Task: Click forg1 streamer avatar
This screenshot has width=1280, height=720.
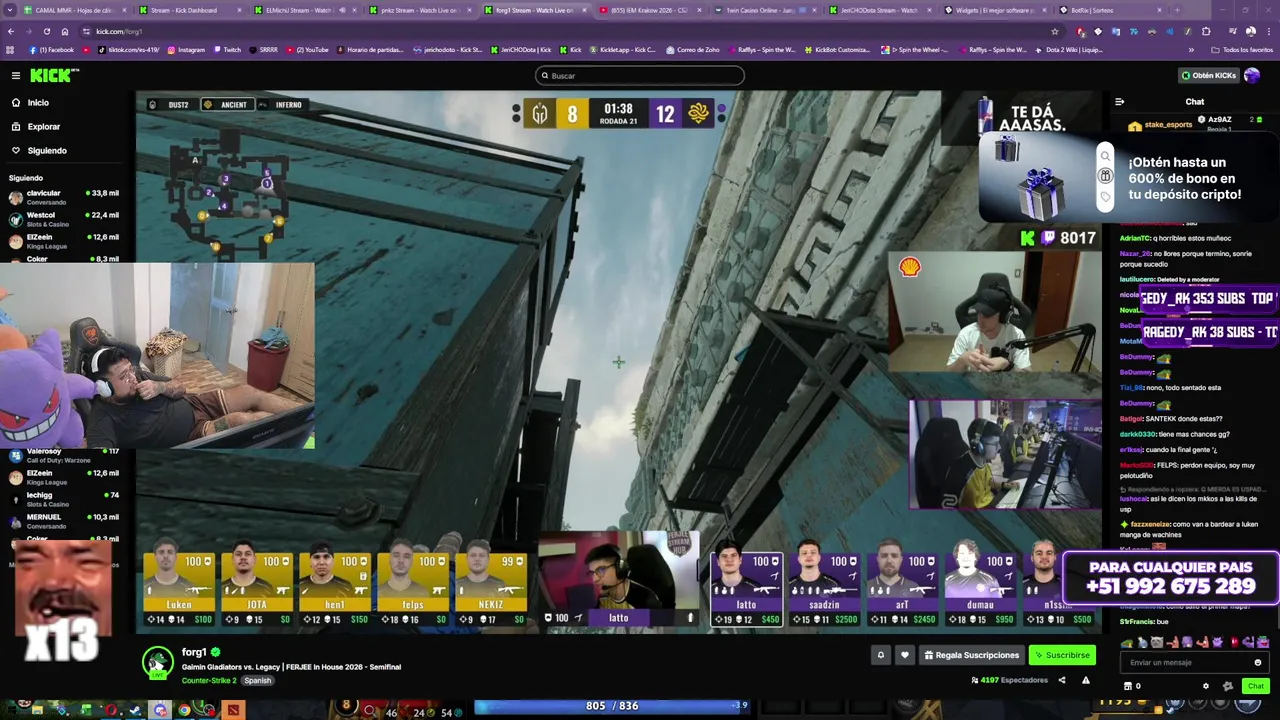Action: (157, 662)
